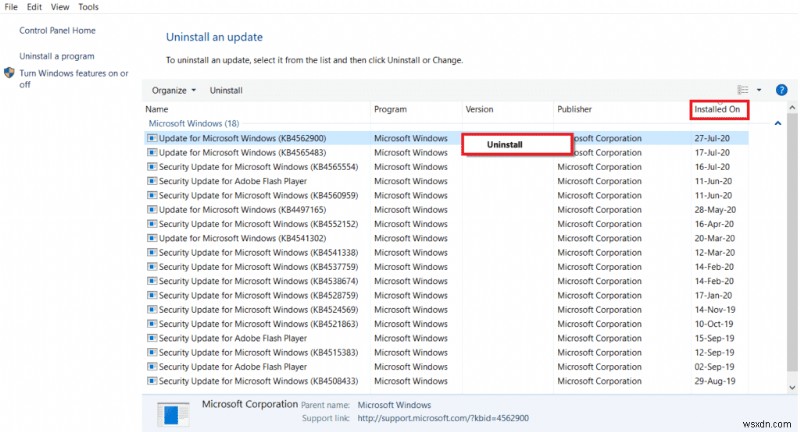Image resolution: width=800 pixels, height=432 pixels.
Task: Expand the Organize dropdown
Action: tap(173, 90)
